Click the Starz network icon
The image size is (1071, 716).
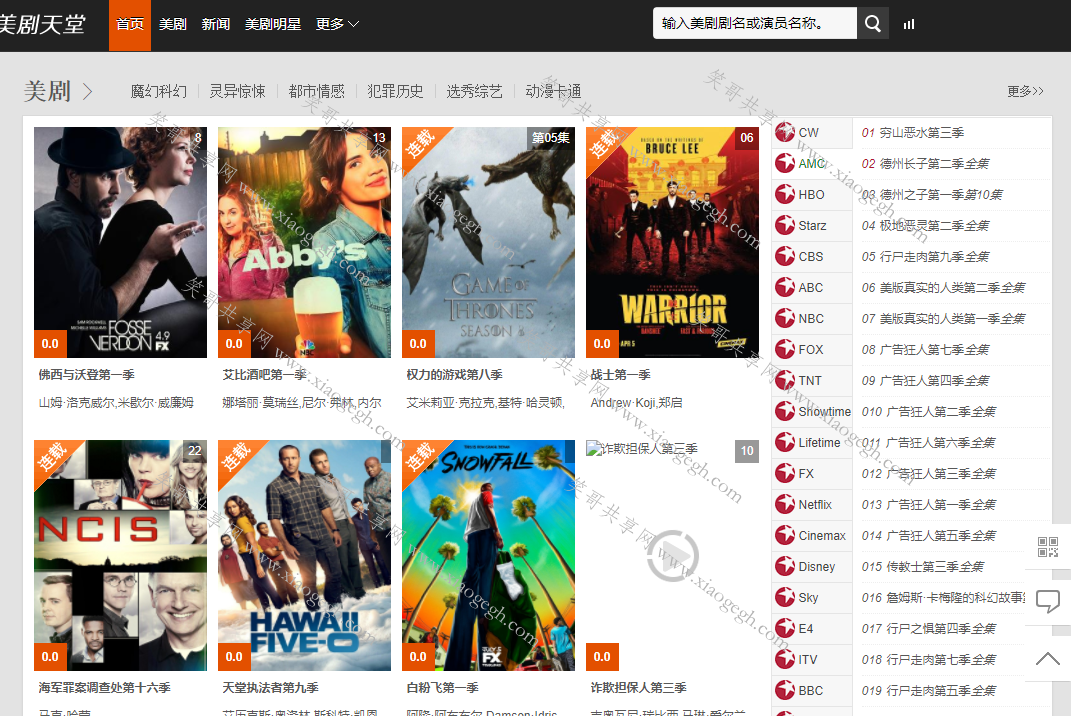click(785, 225)
